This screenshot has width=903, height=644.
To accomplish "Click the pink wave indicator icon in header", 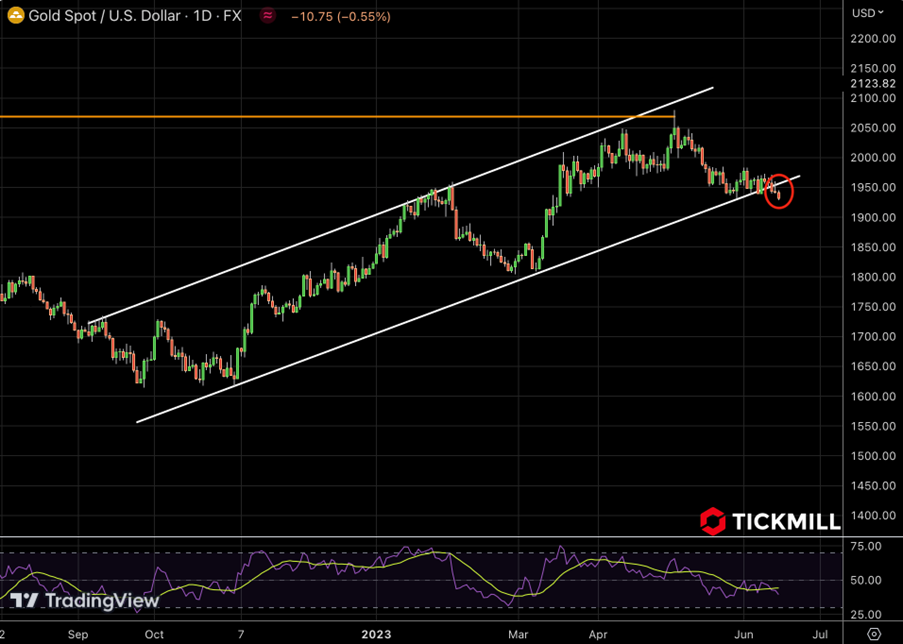I will coord(267,16).
